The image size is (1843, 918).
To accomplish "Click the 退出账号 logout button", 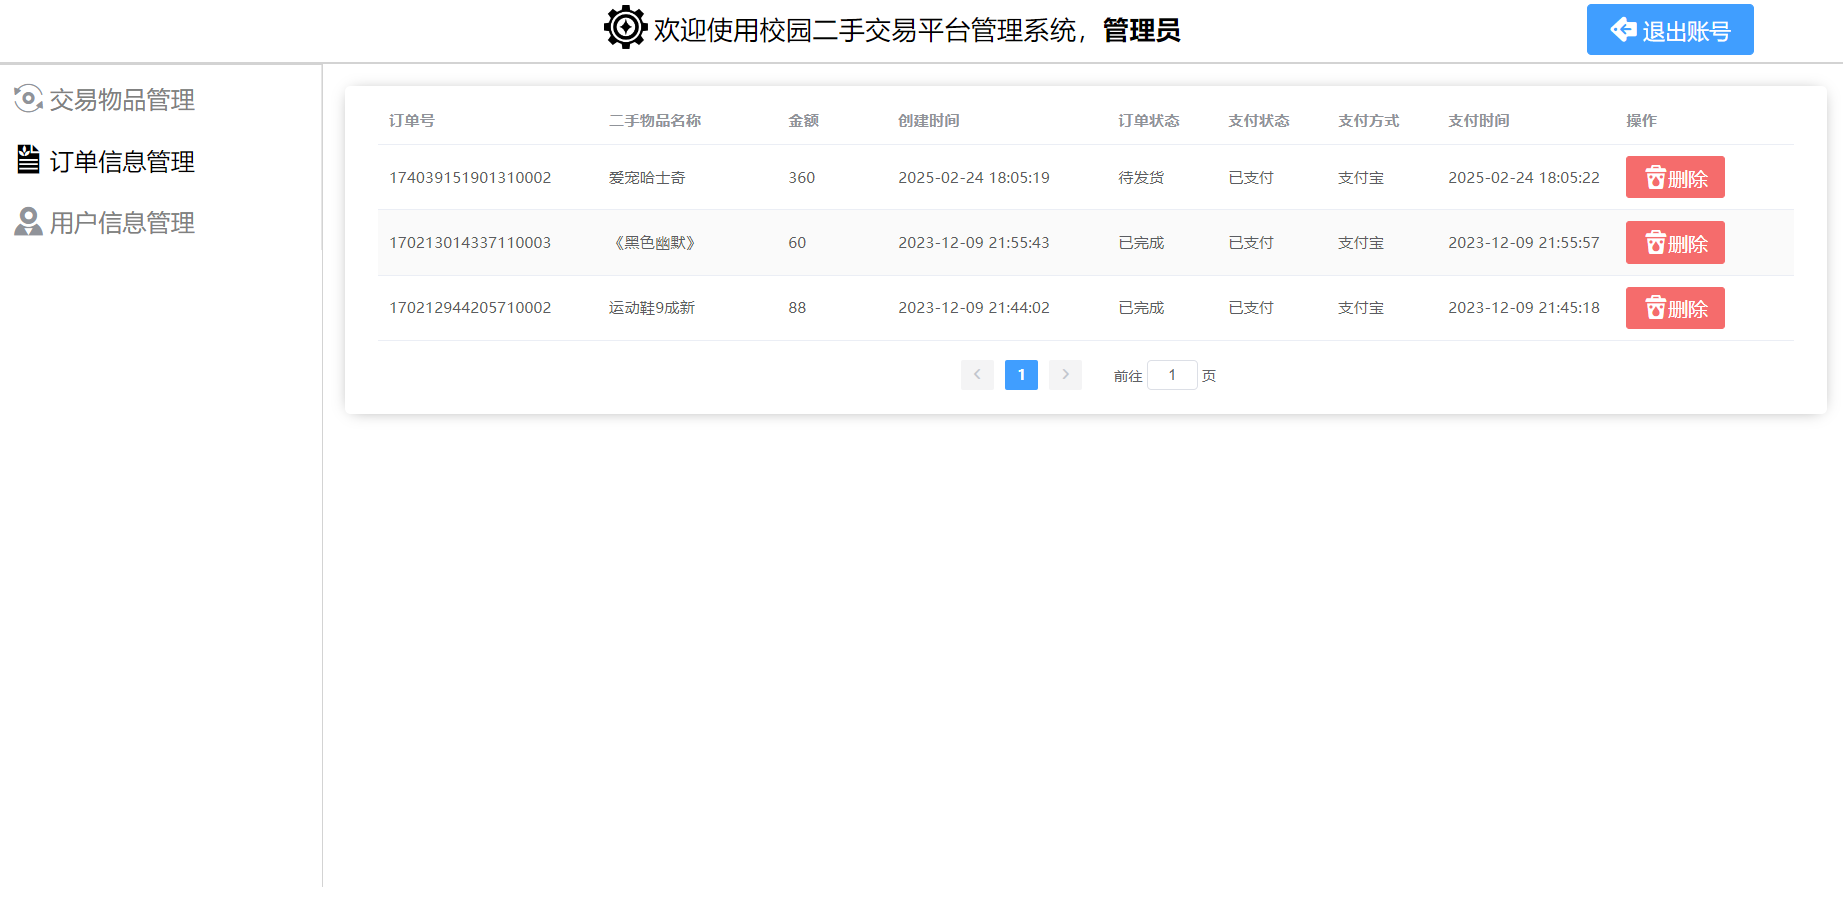I will [1670, 30].
